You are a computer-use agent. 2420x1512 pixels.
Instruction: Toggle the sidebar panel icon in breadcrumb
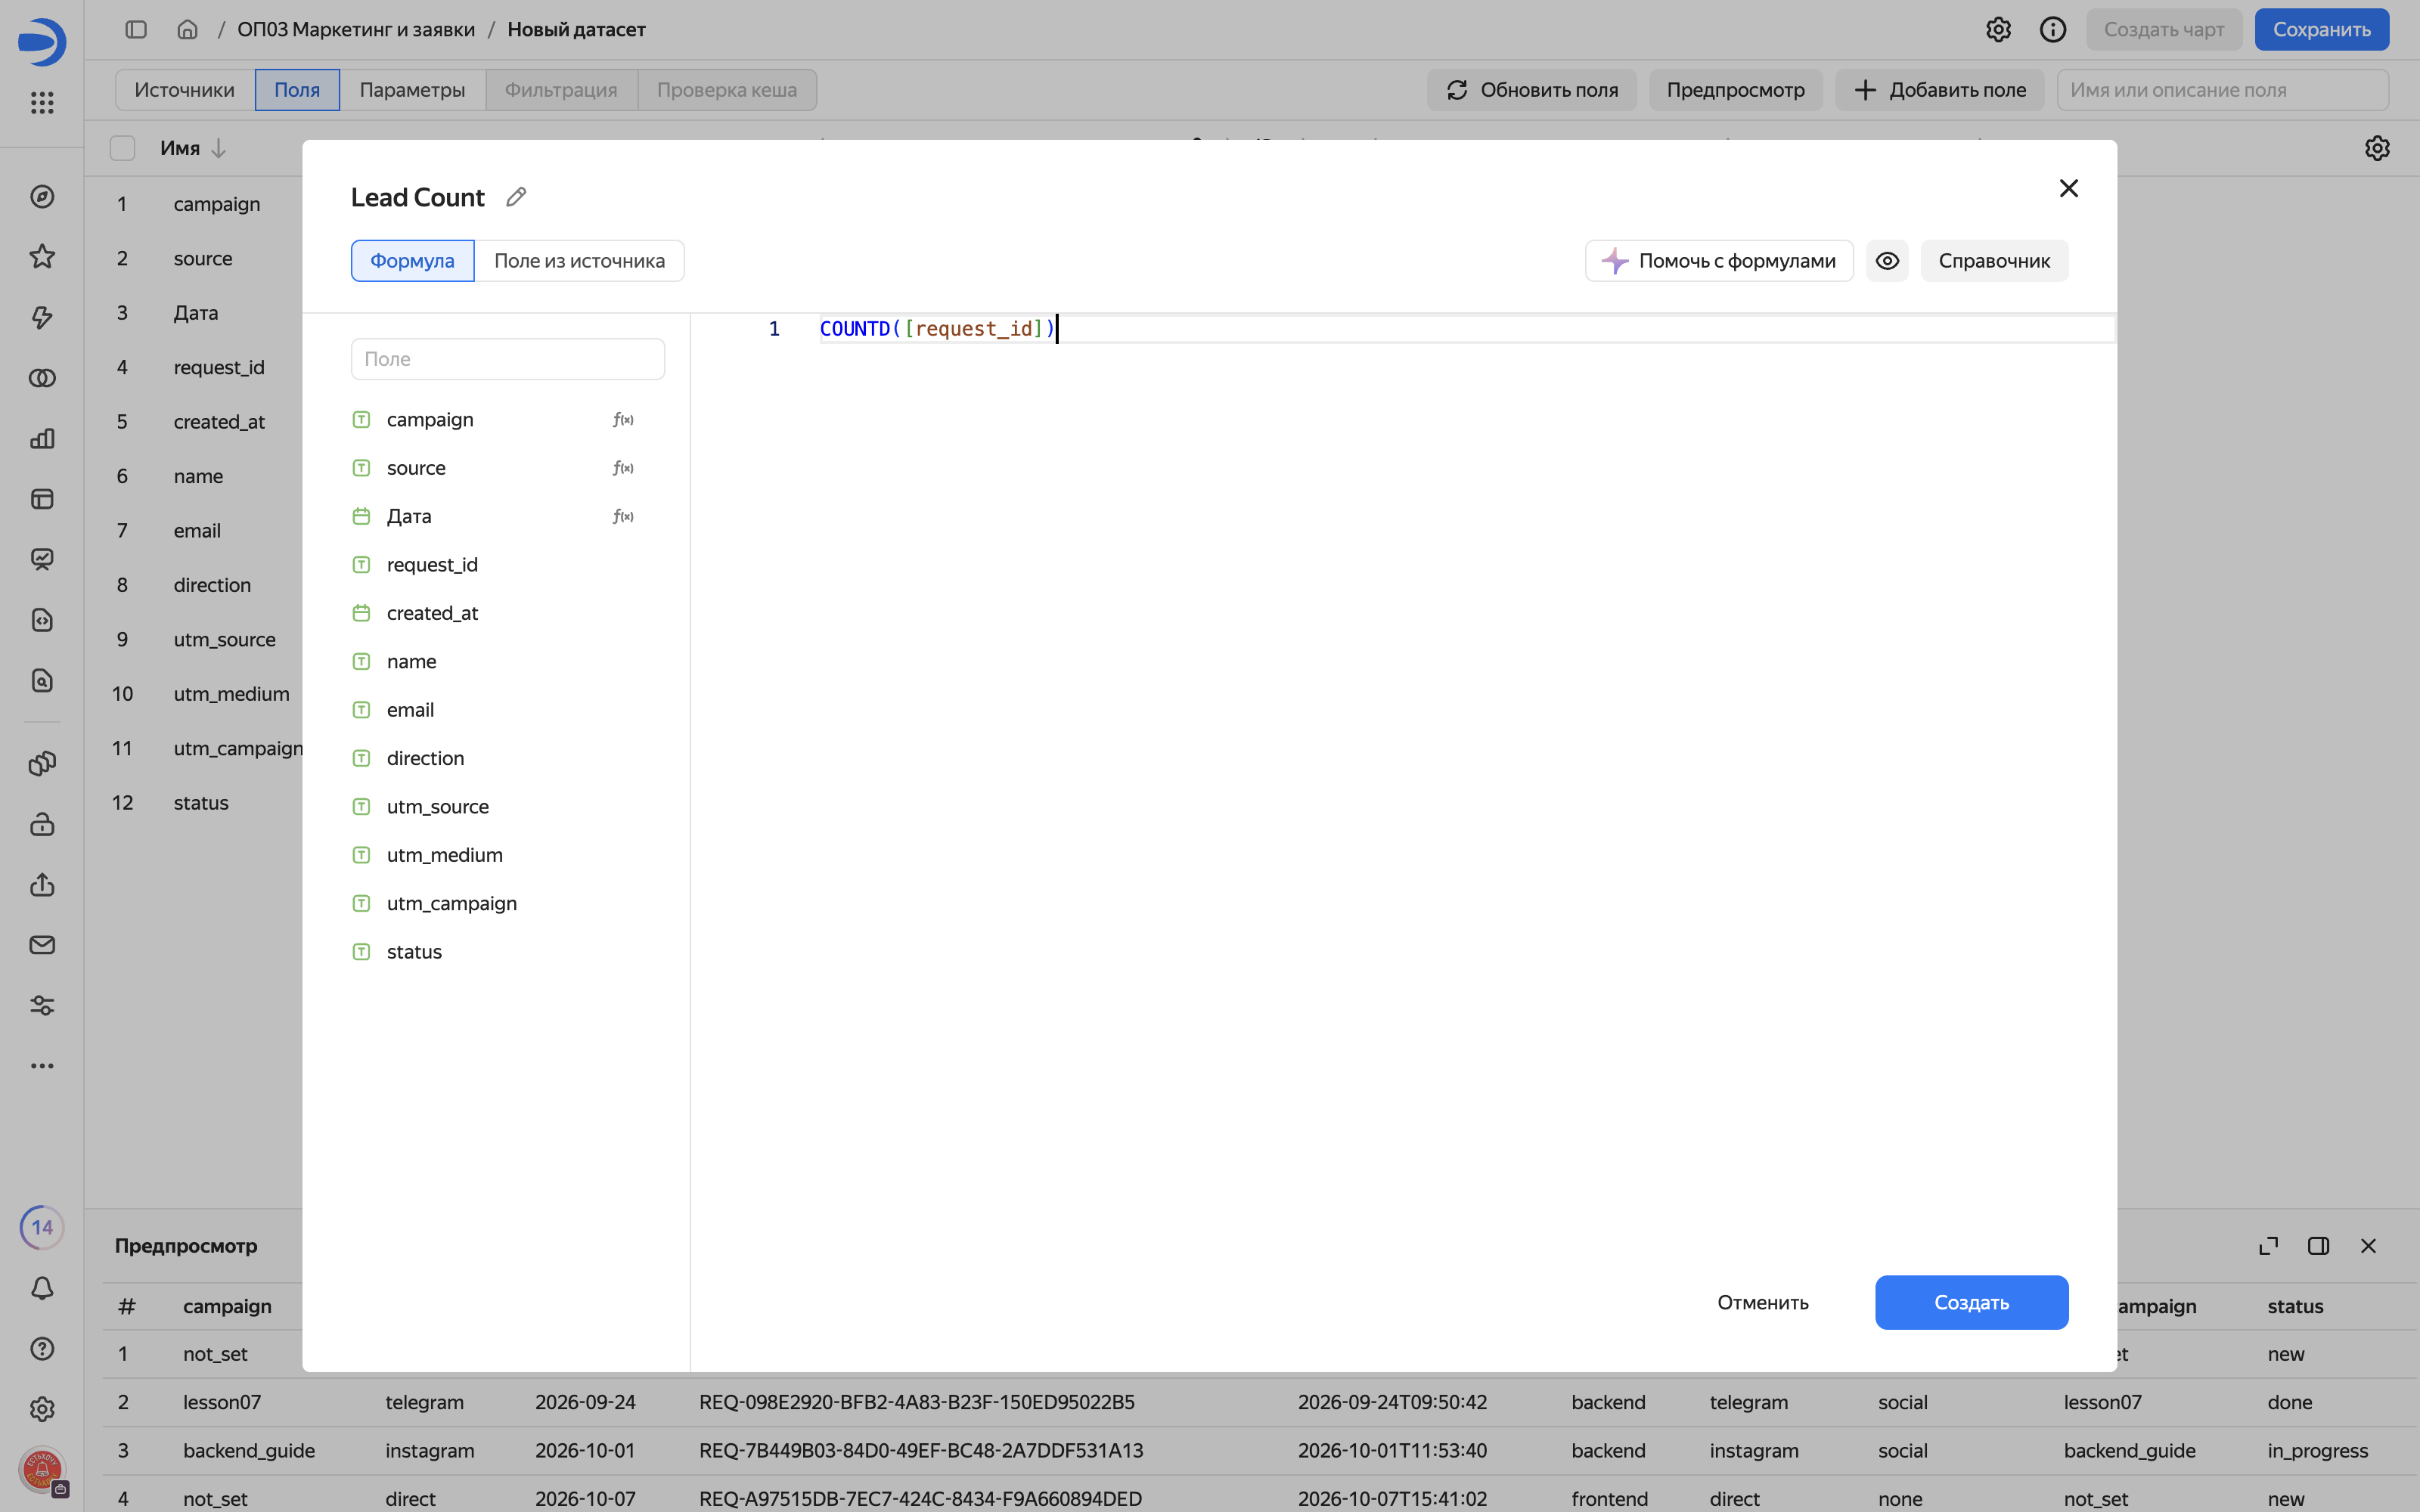136,29
